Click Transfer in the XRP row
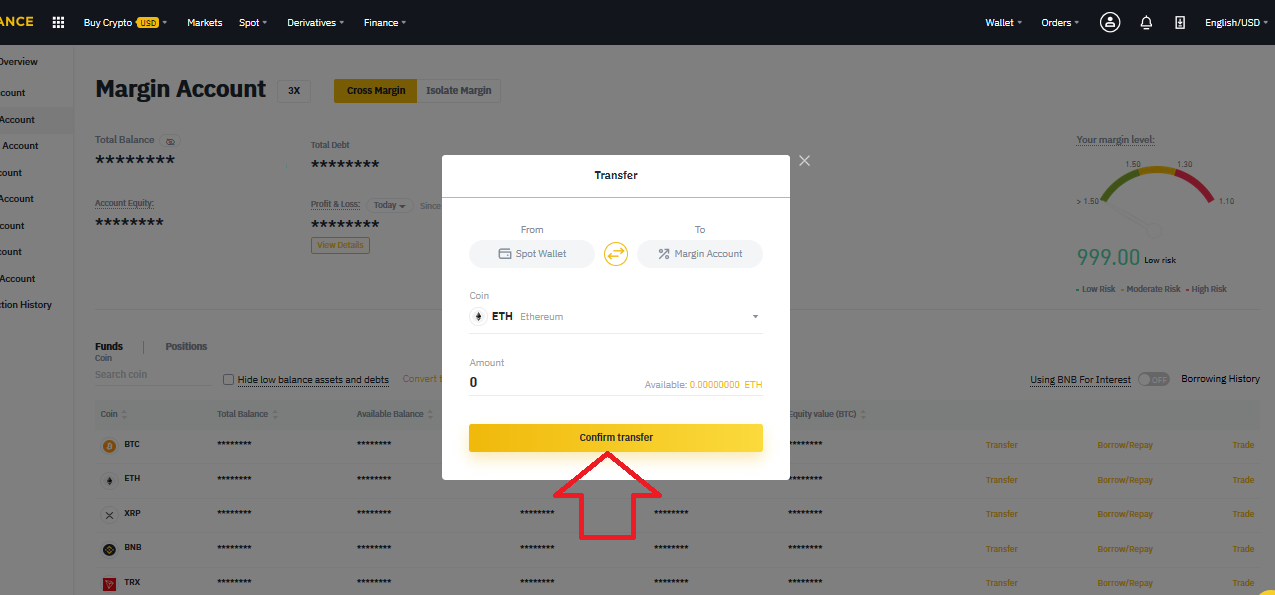1275x595 pixels. [1001, 514]
